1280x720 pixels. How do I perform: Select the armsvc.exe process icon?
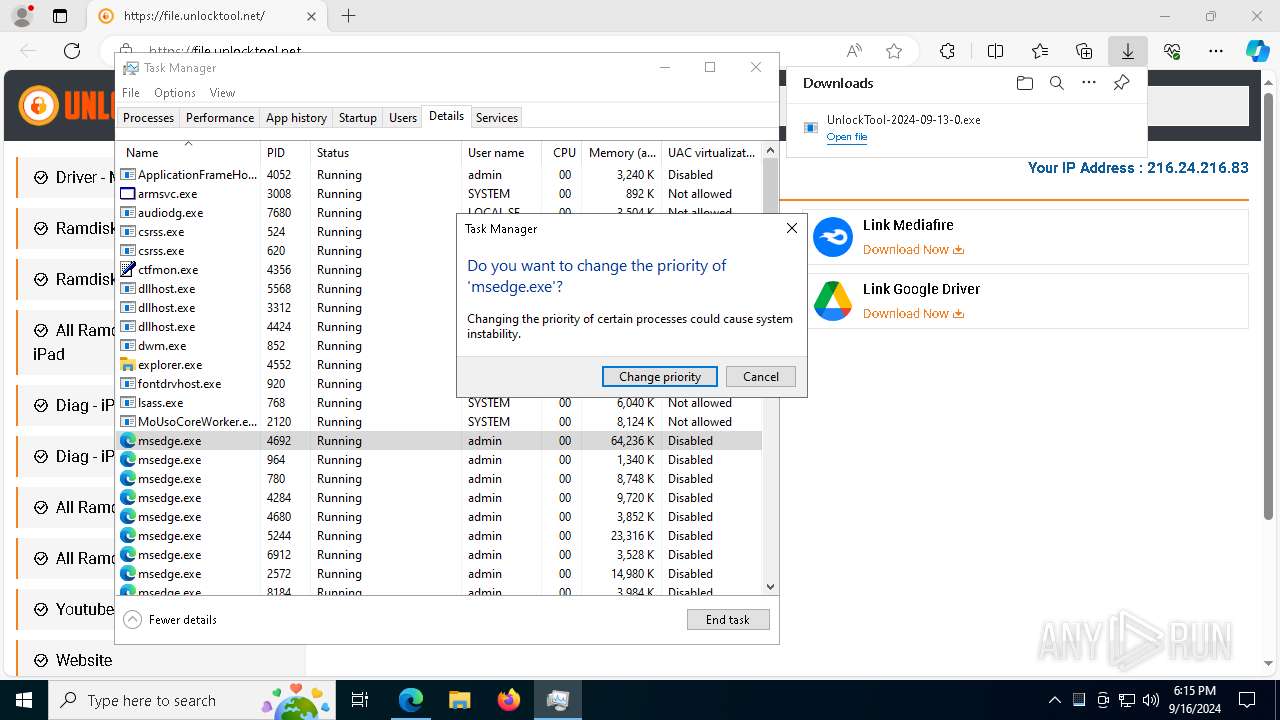[x=128, y=194]
